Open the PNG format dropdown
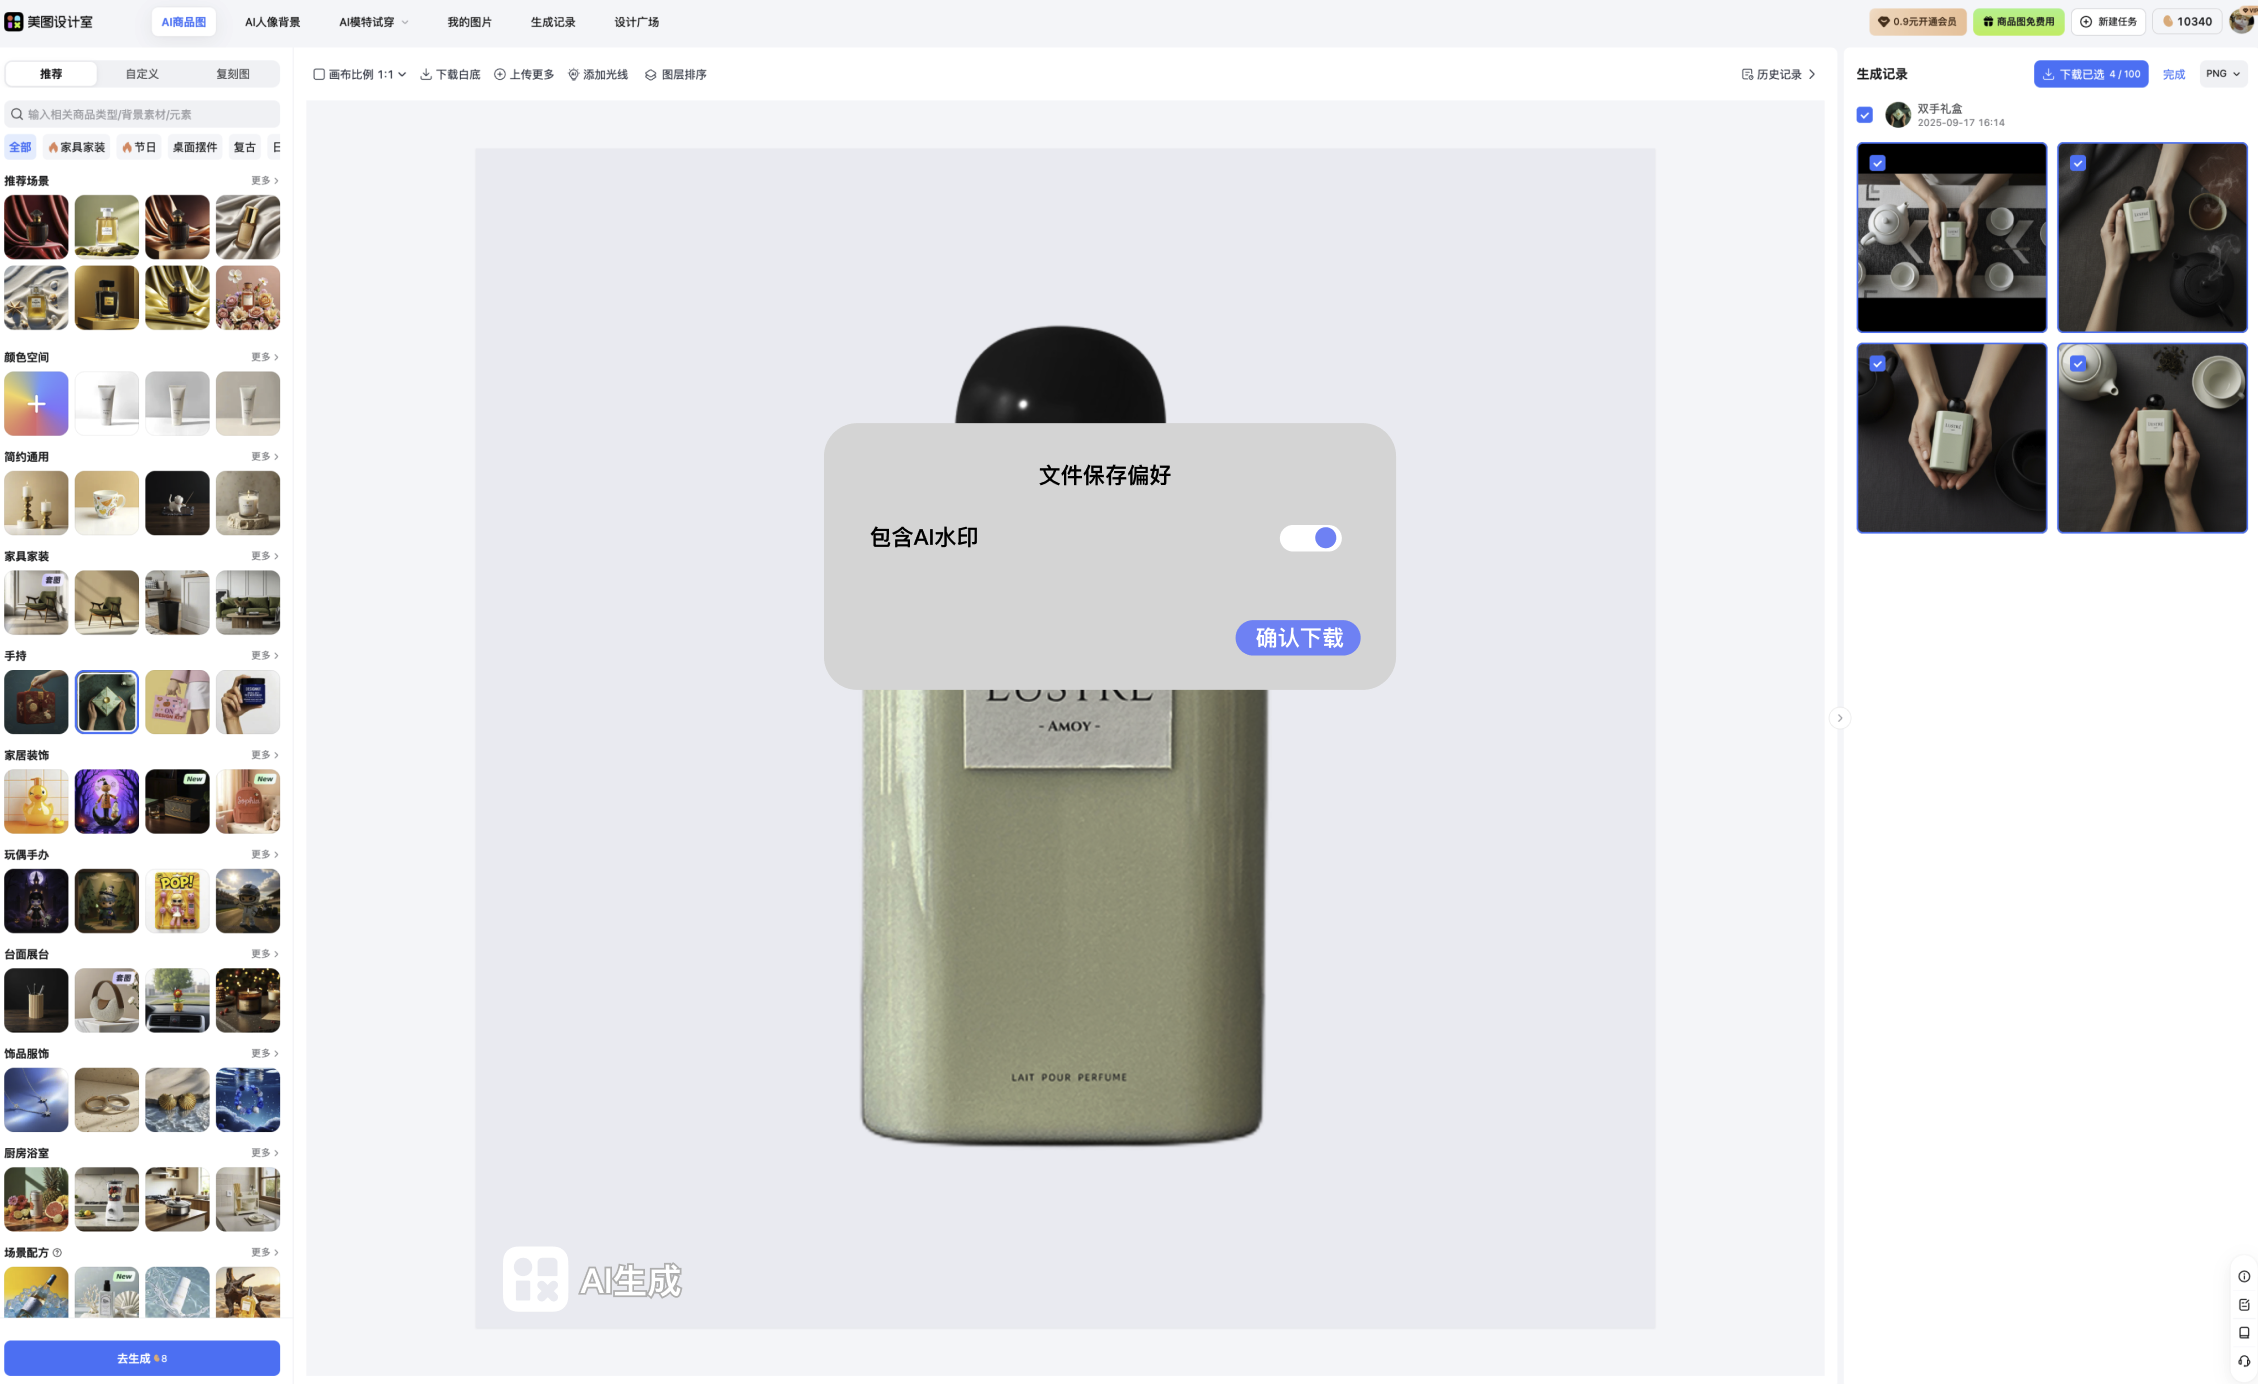Viewport: 2258px width, 1384px height. (x=2223, y=74)
